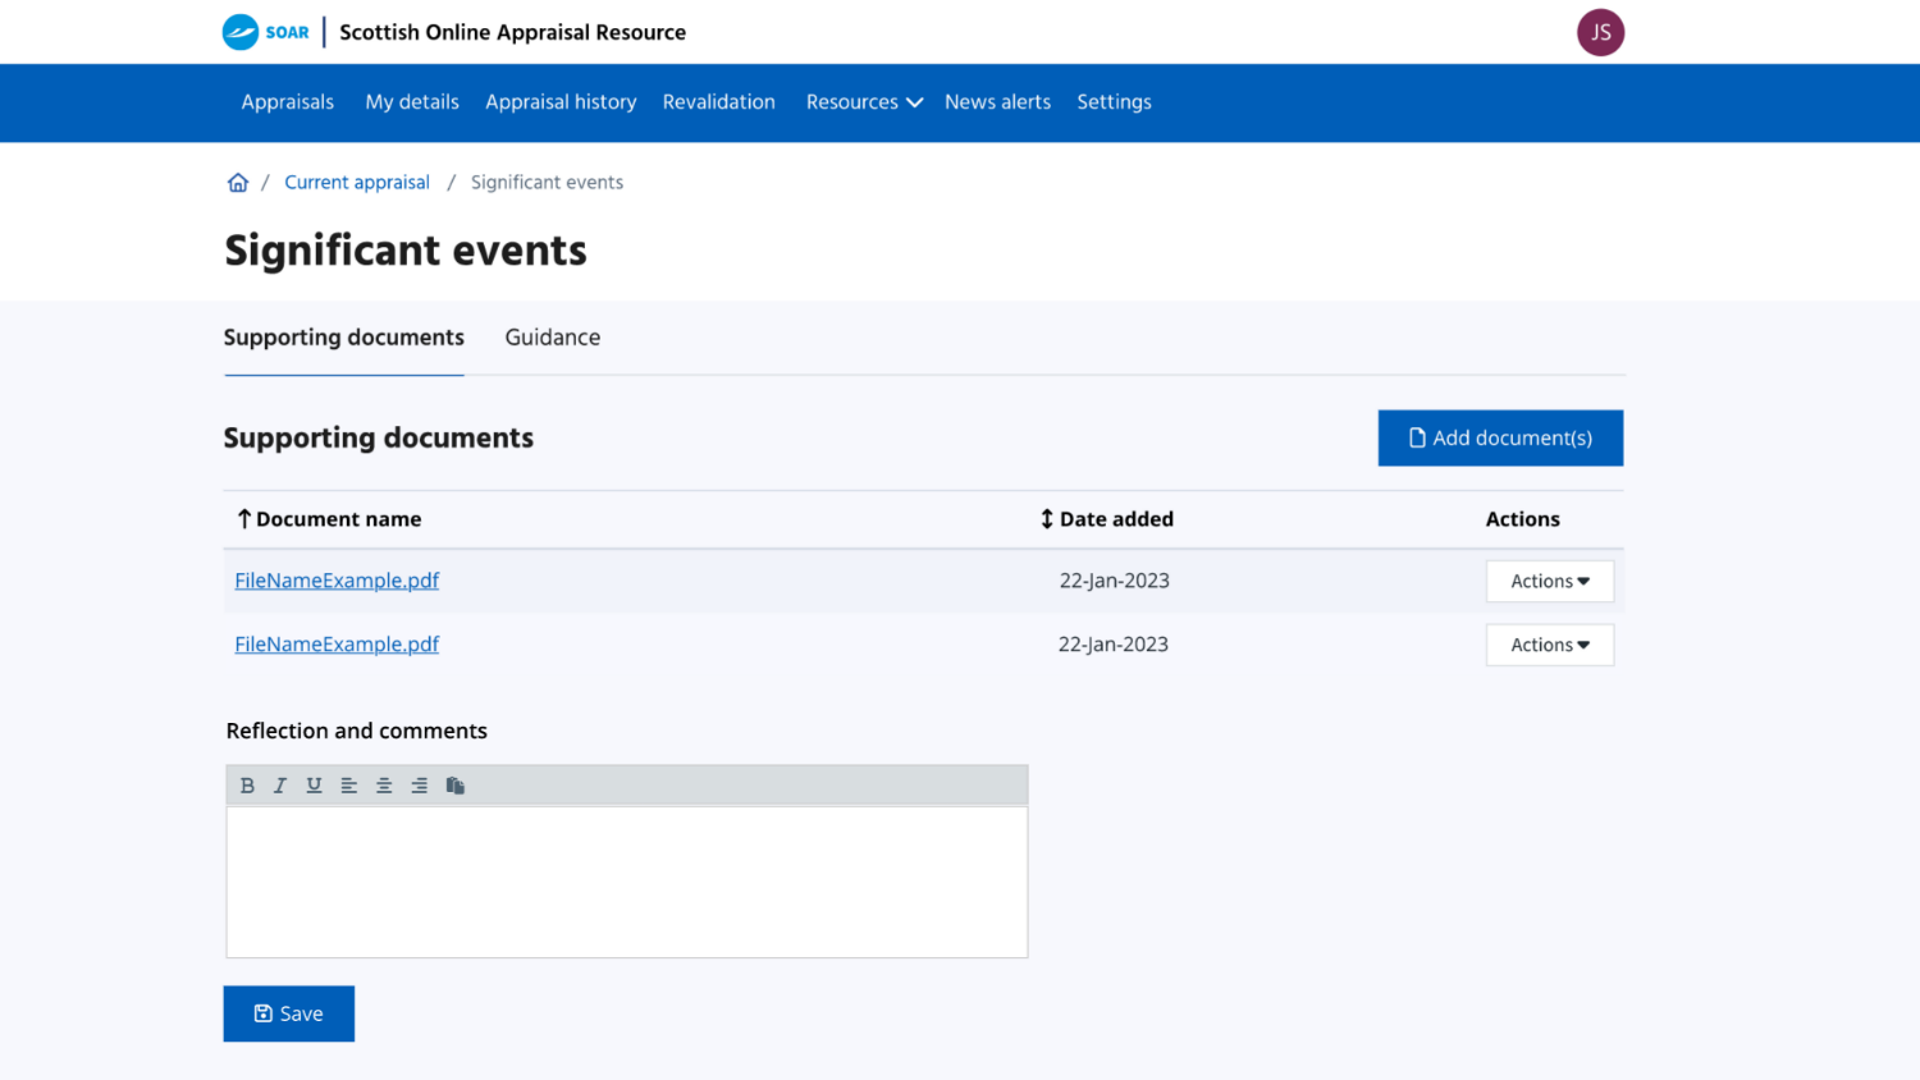
Task: Click Add document(s) button
Action: (x=1500, y=438)
